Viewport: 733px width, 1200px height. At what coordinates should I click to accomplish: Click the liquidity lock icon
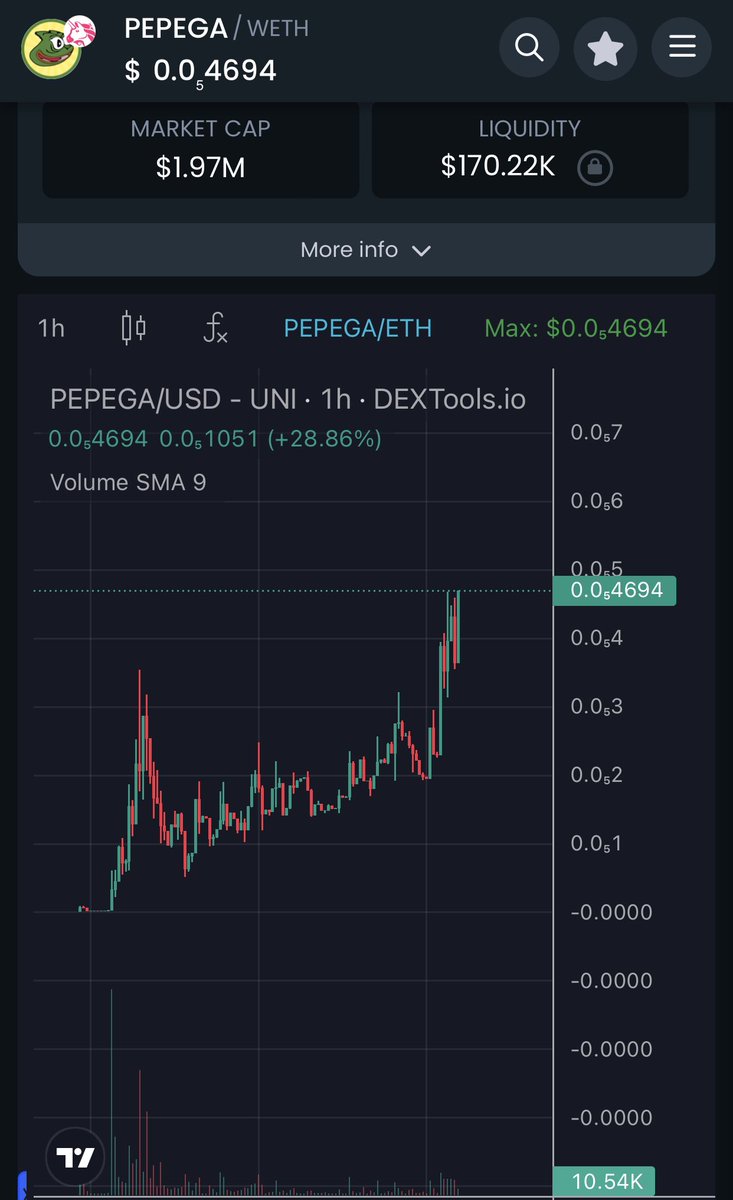click(595, 168)
